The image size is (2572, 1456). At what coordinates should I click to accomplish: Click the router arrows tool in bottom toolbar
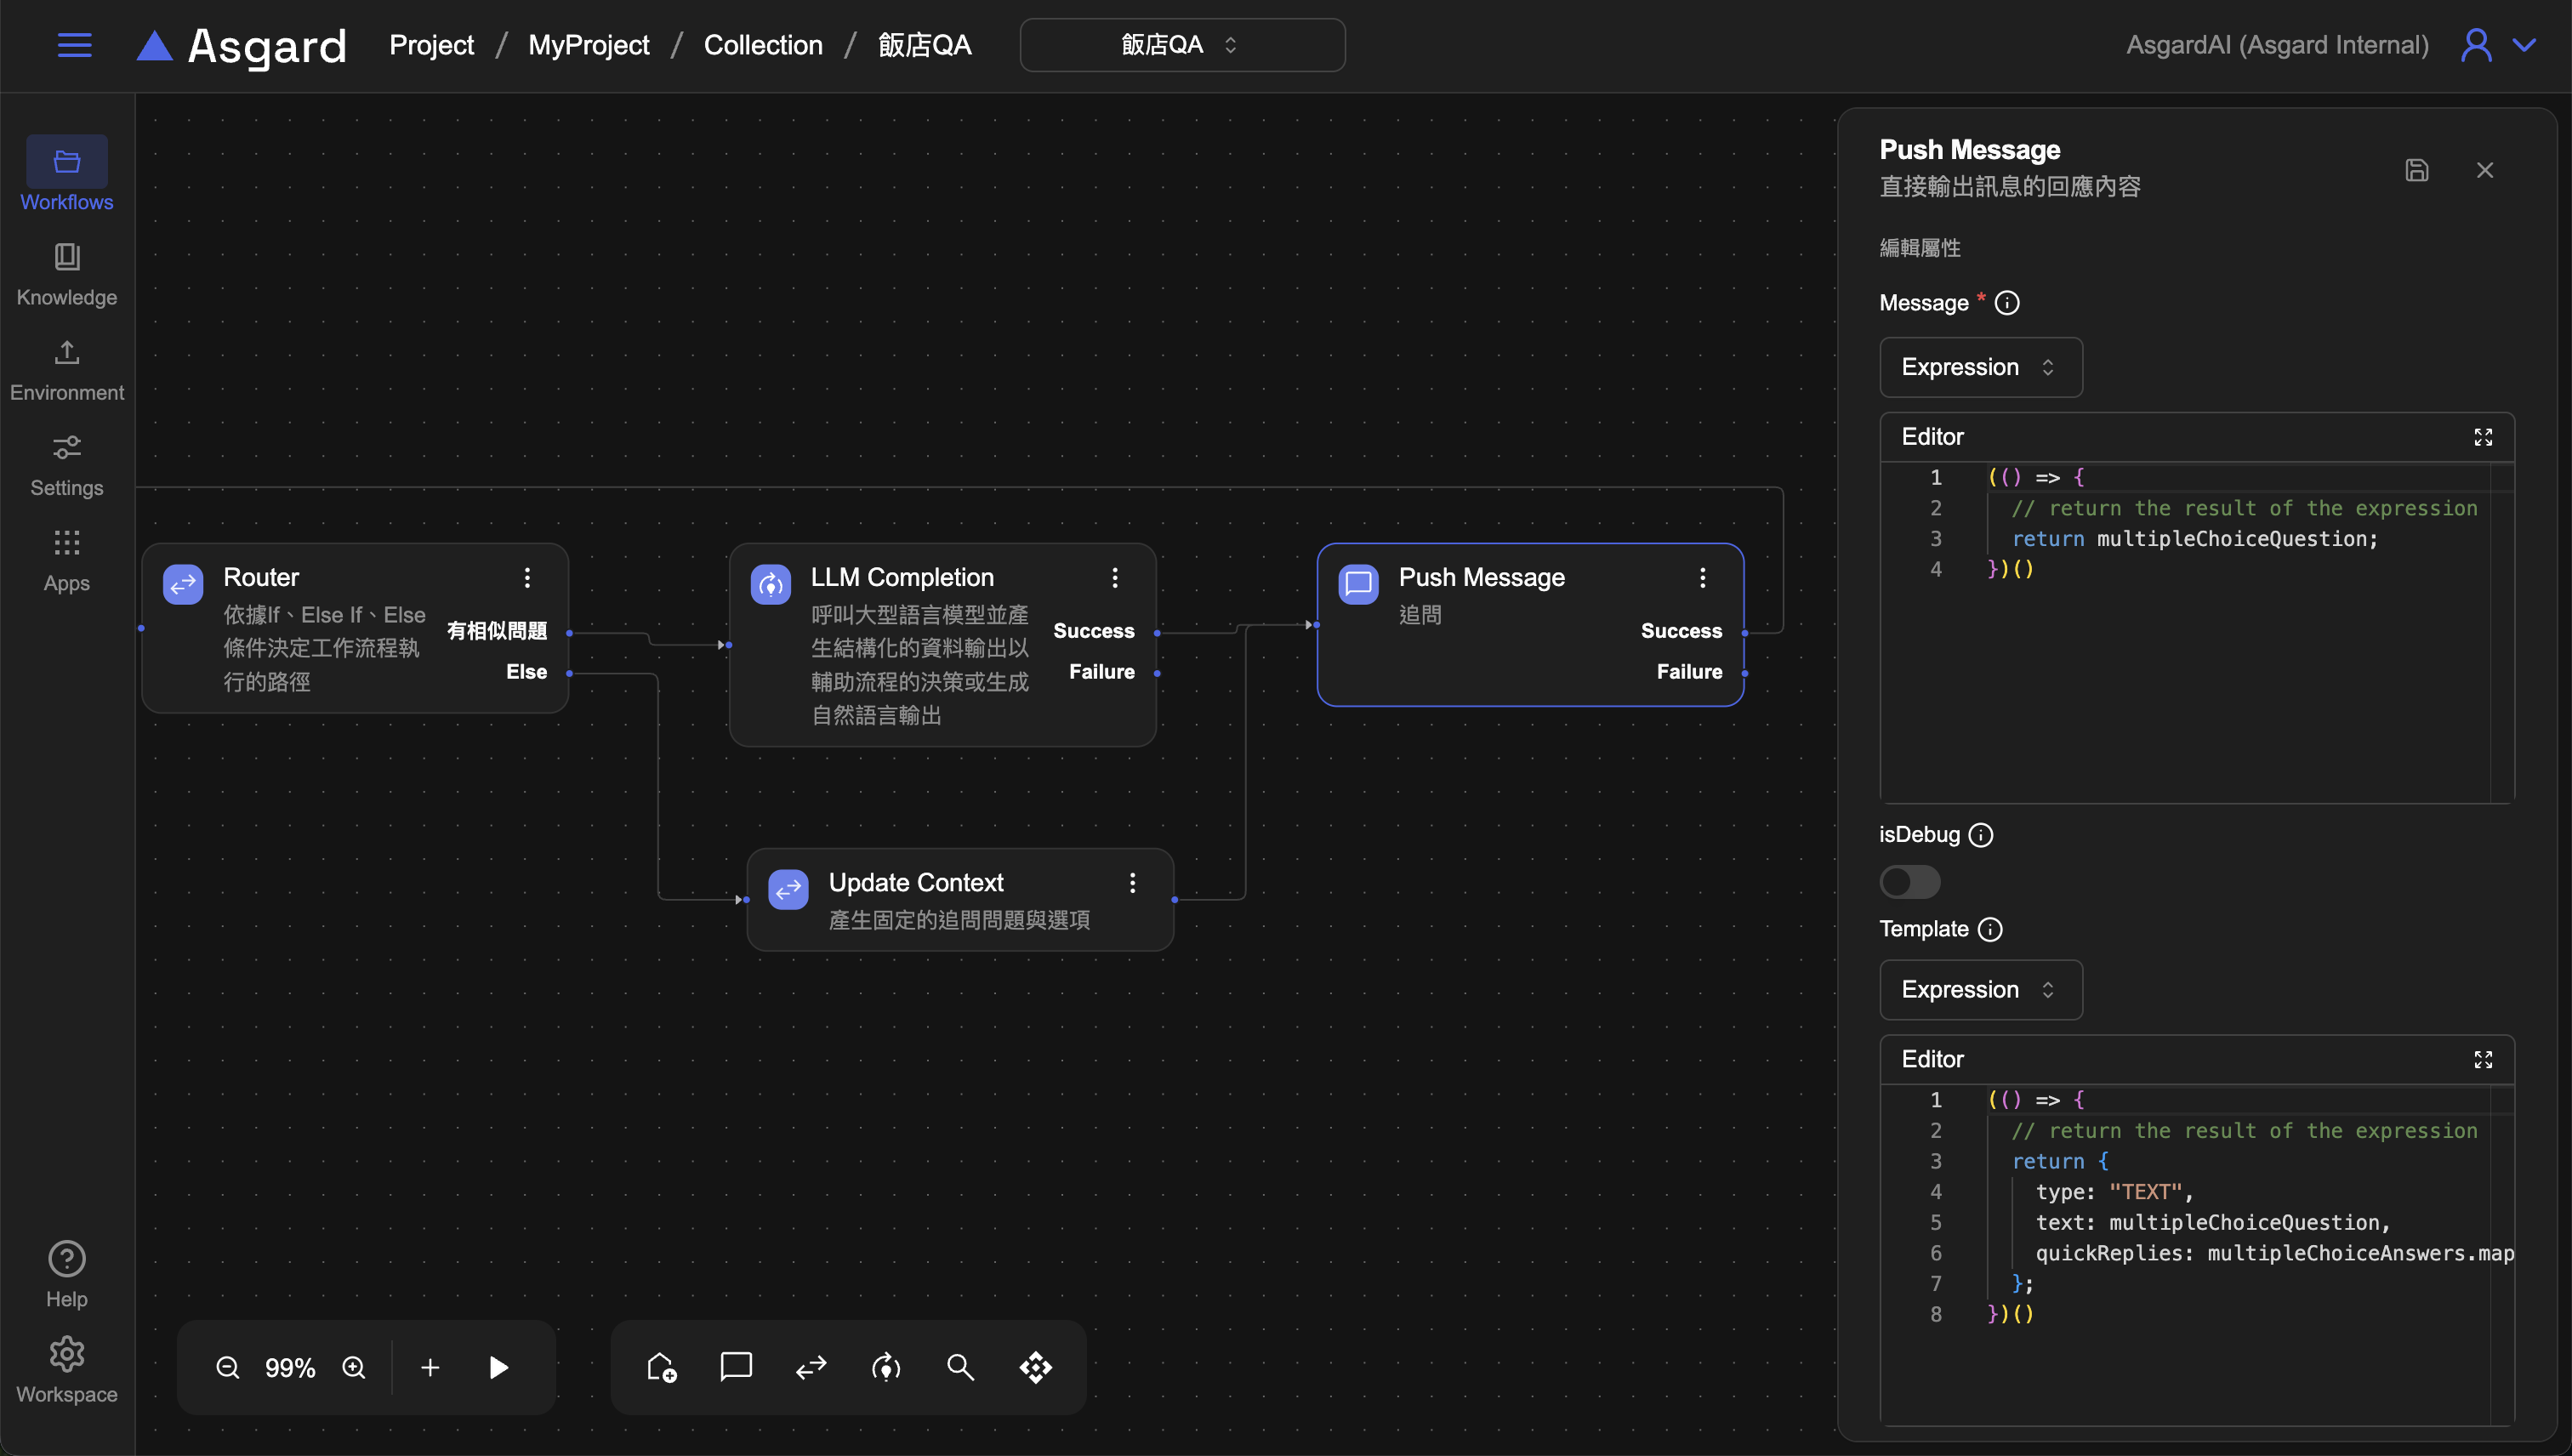[x=811, y=1367]
